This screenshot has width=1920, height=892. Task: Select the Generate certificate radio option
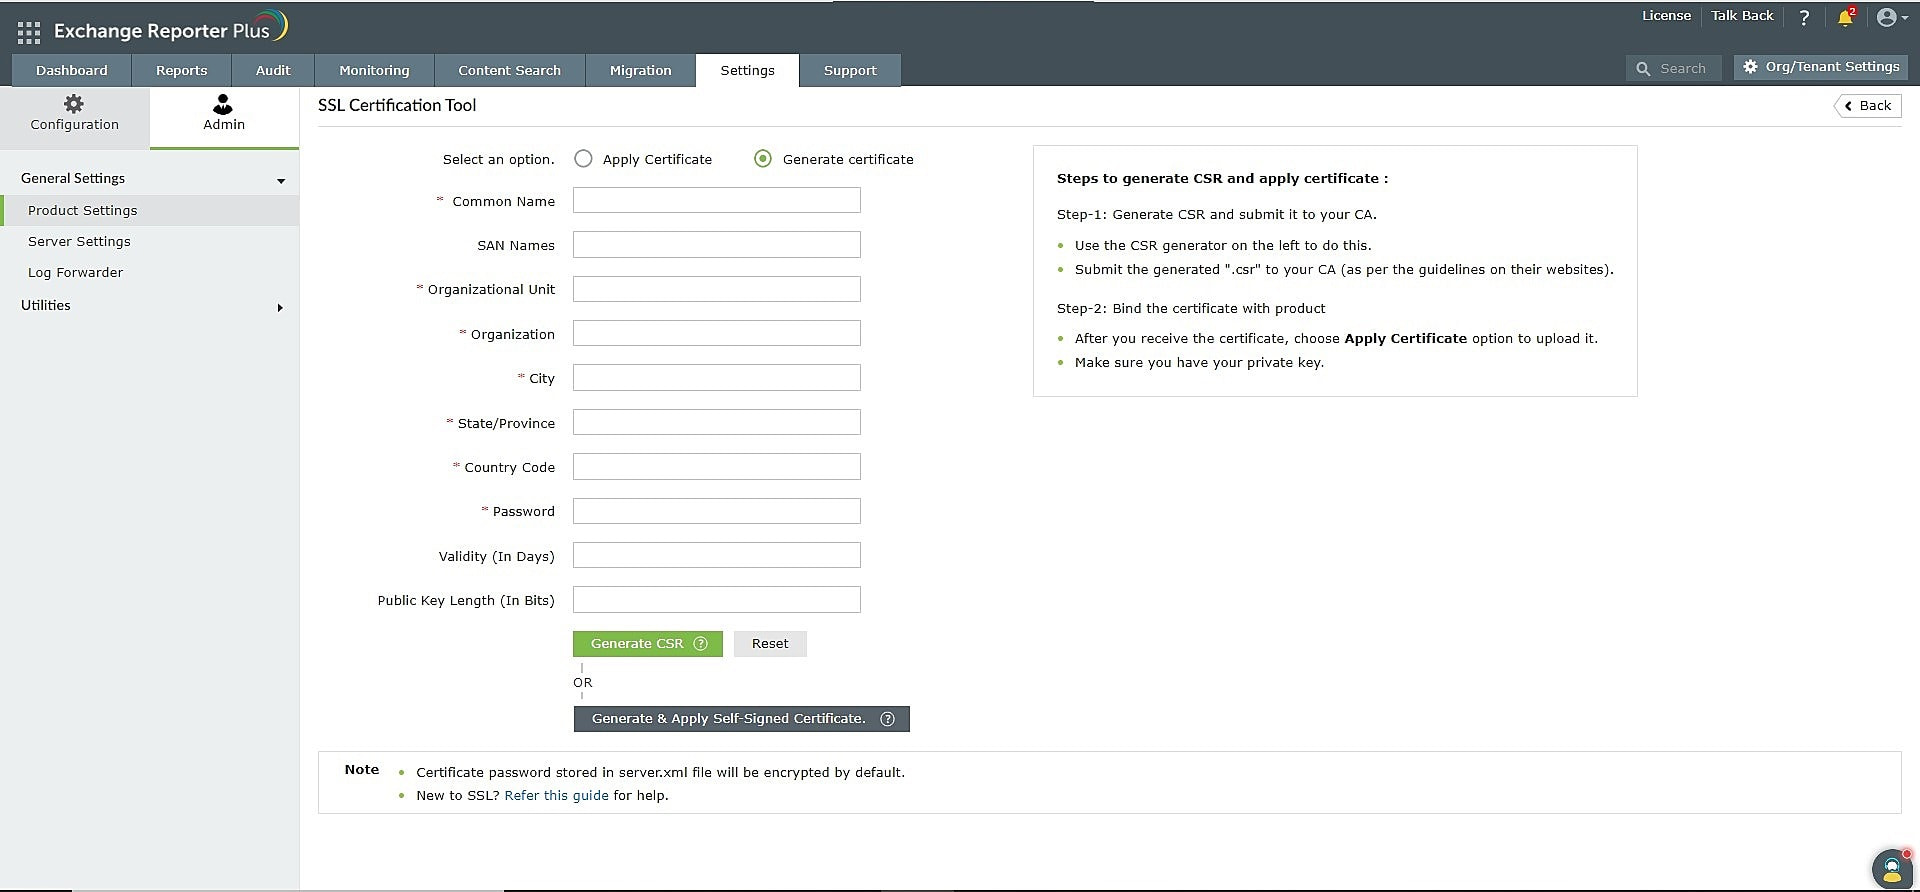(x=763, y=159)
